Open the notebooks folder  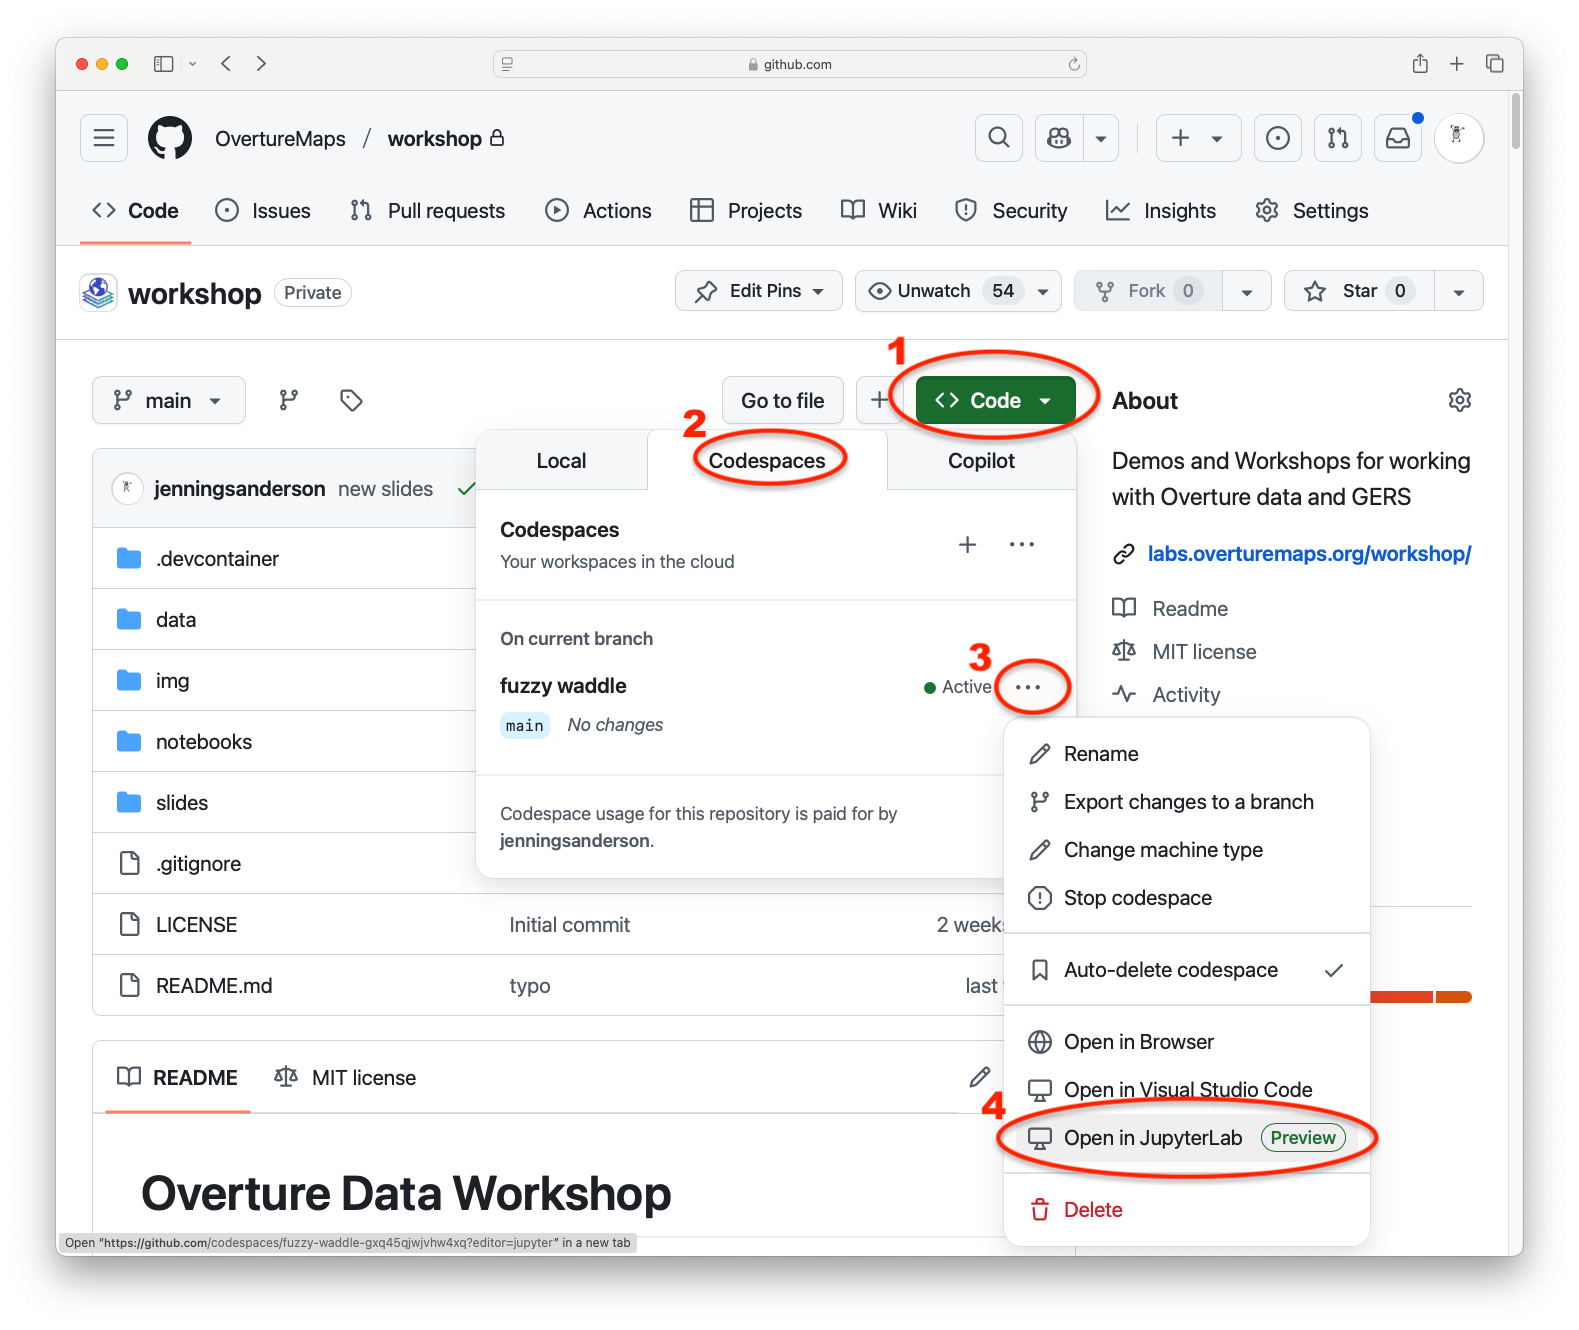(x=204, y=742)
